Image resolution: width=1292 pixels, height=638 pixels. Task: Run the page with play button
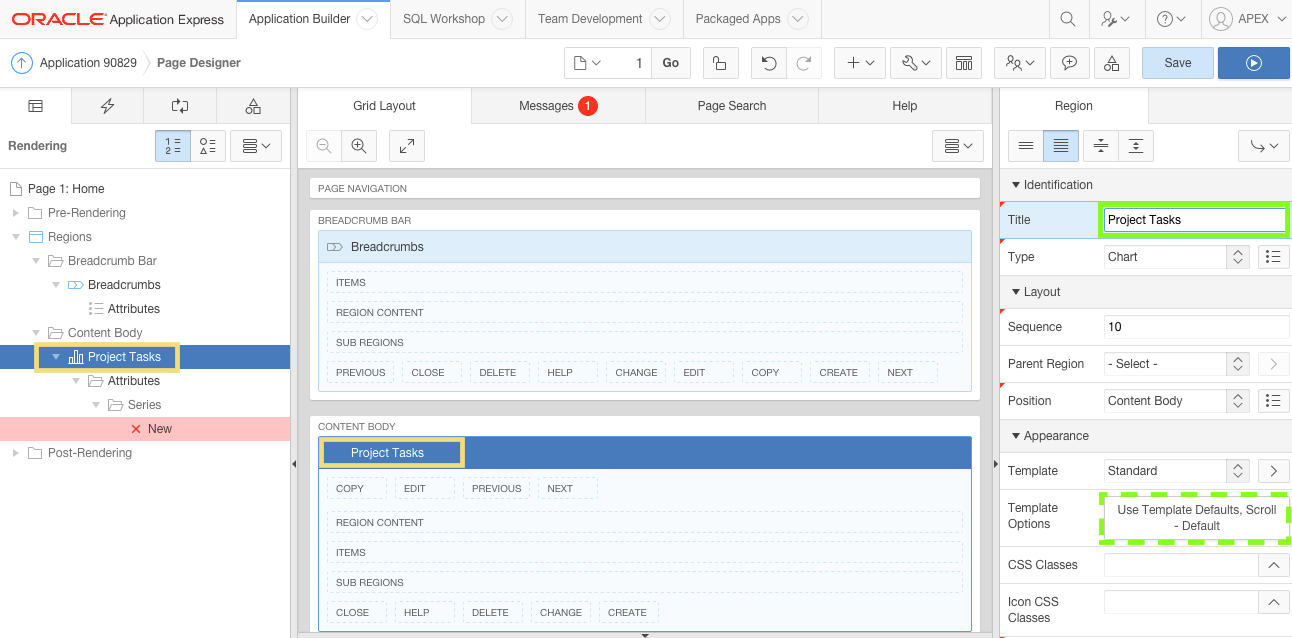coord(1254,63)
